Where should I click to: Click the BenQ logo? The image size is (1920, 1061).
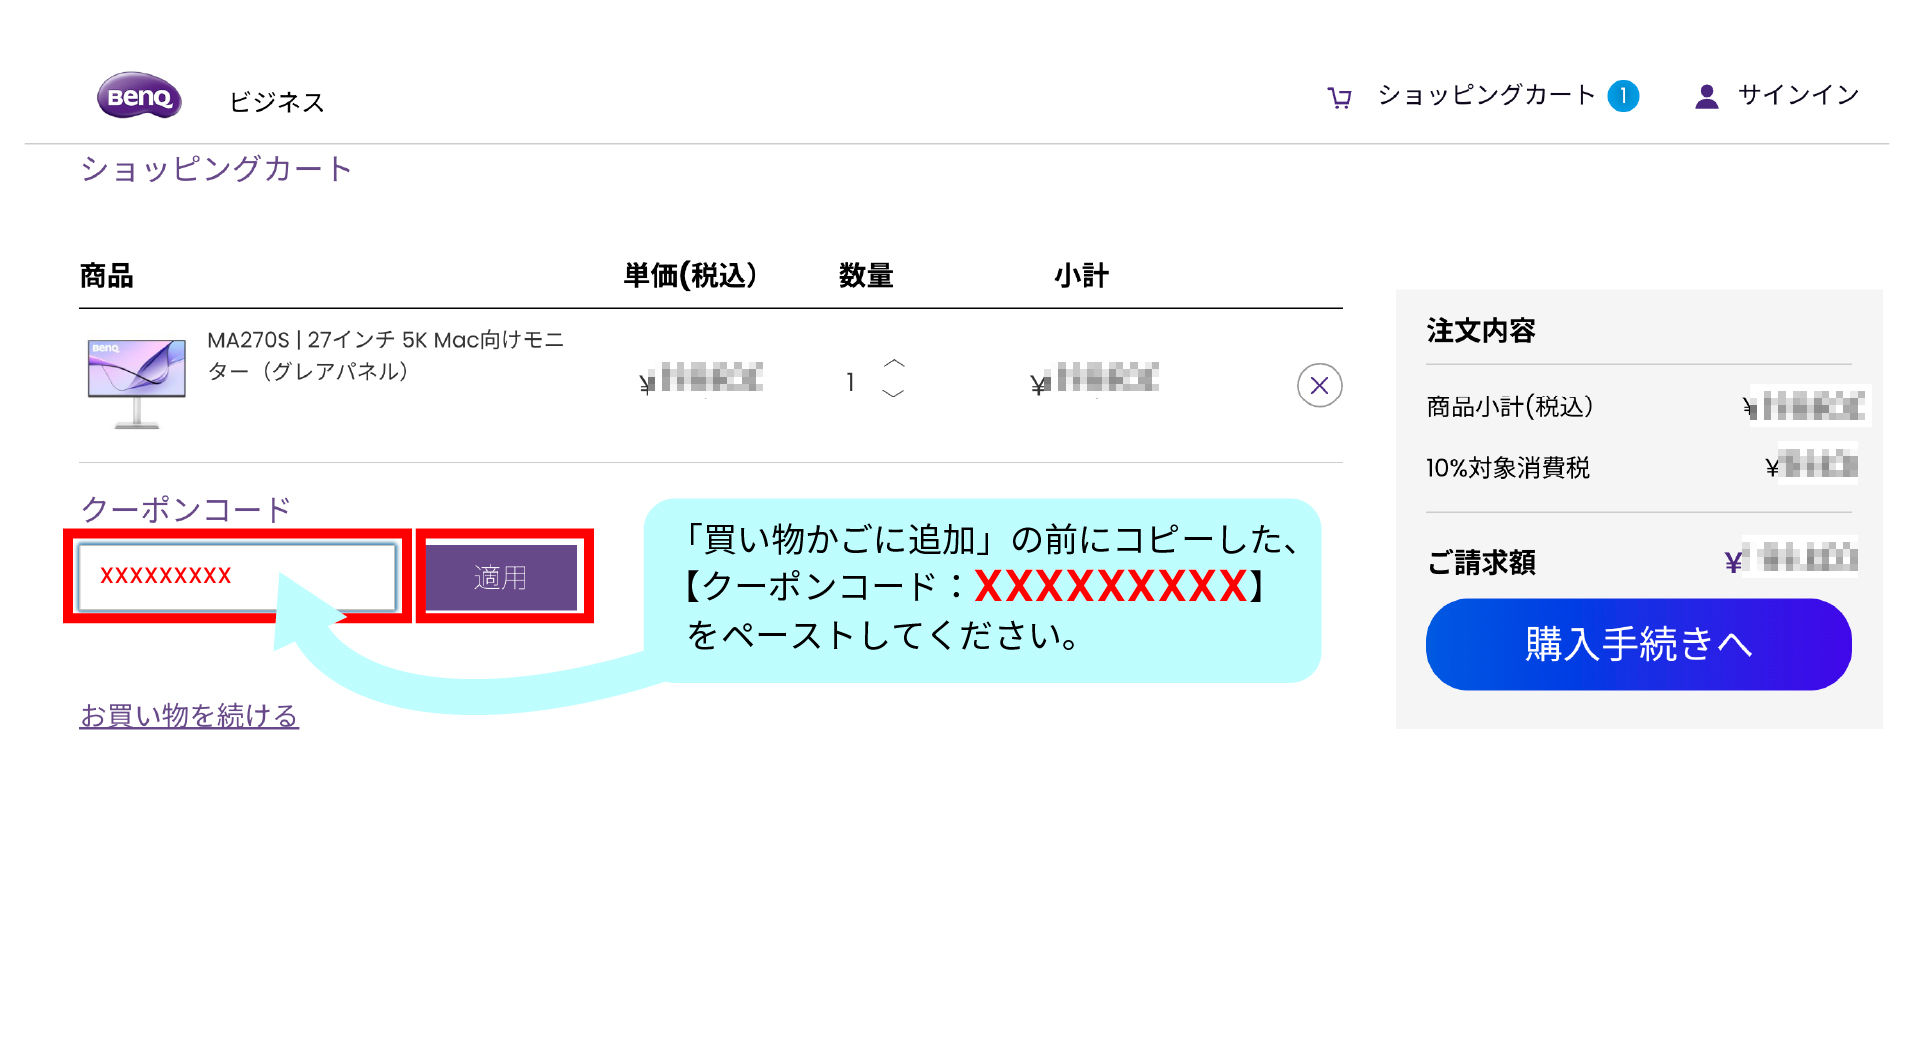coord(139,96)
